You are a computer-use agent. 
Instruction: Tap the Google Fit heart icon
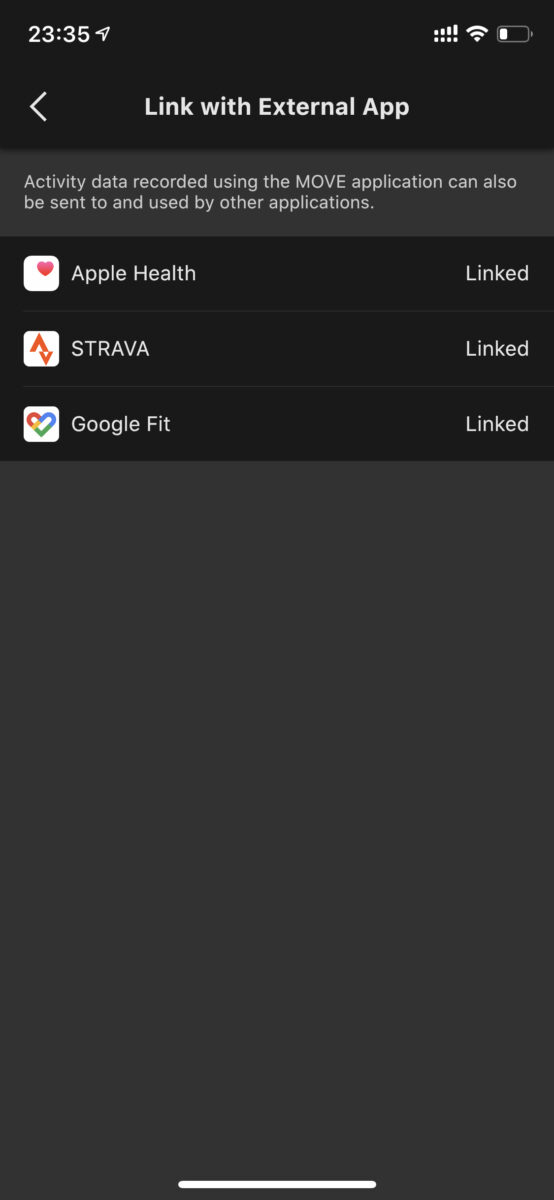tap(41, 424)
